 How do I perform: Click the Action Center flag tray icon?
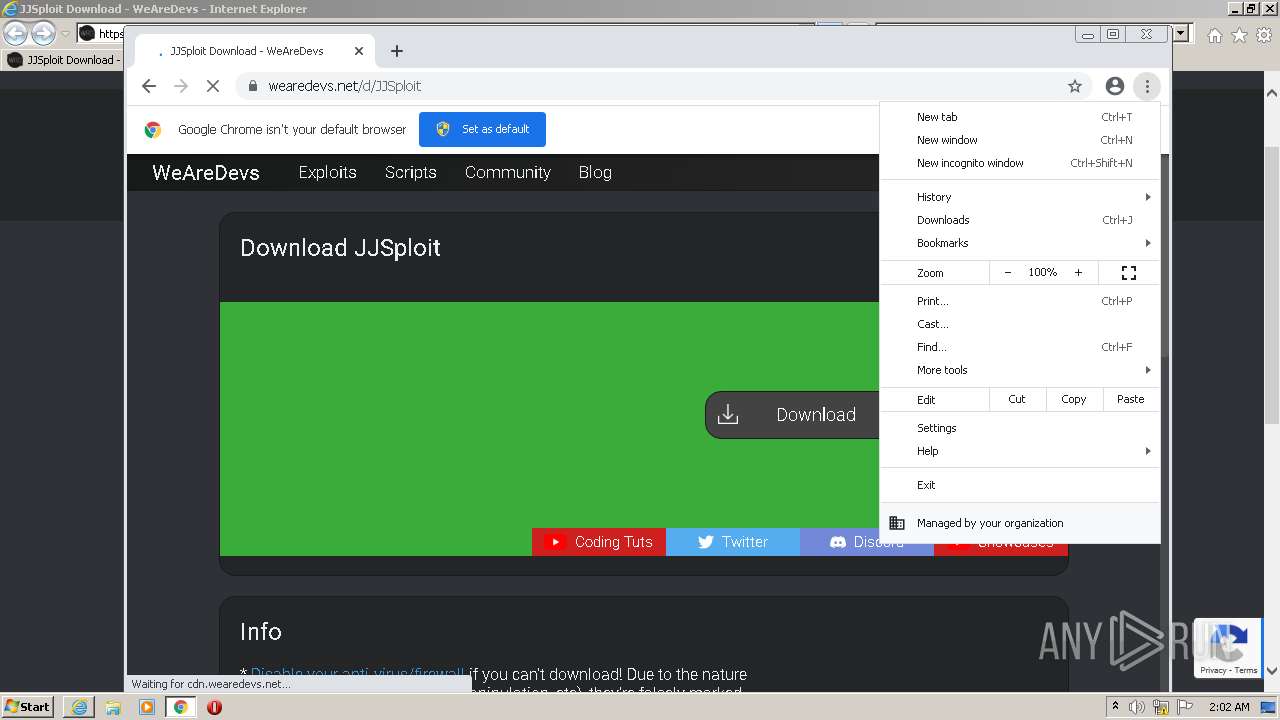tap(1183, 707)
